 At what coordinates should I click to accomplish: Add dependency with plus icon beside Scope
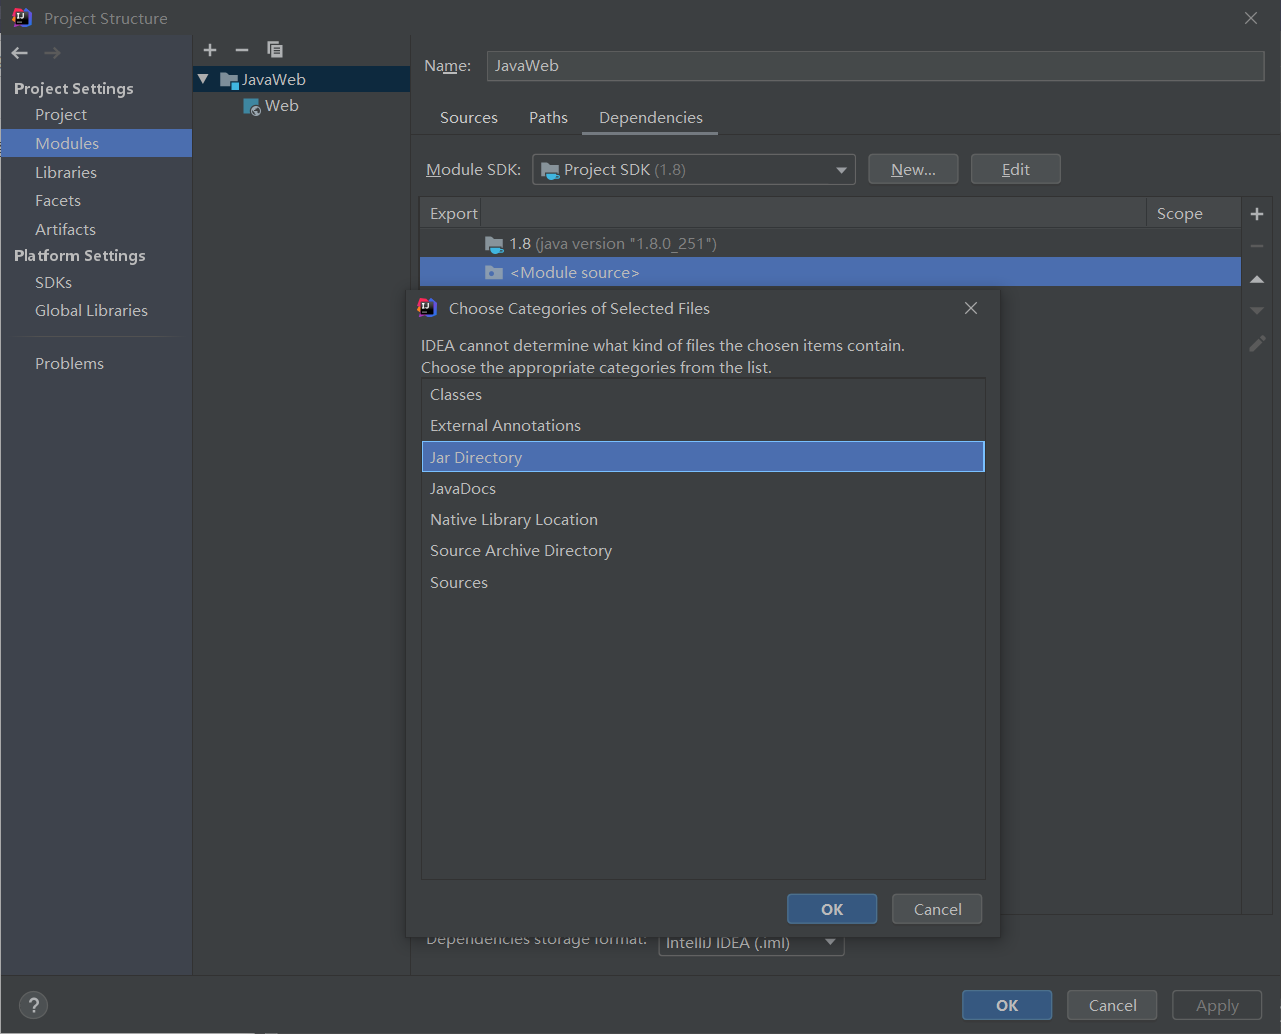coord(1257,214)
